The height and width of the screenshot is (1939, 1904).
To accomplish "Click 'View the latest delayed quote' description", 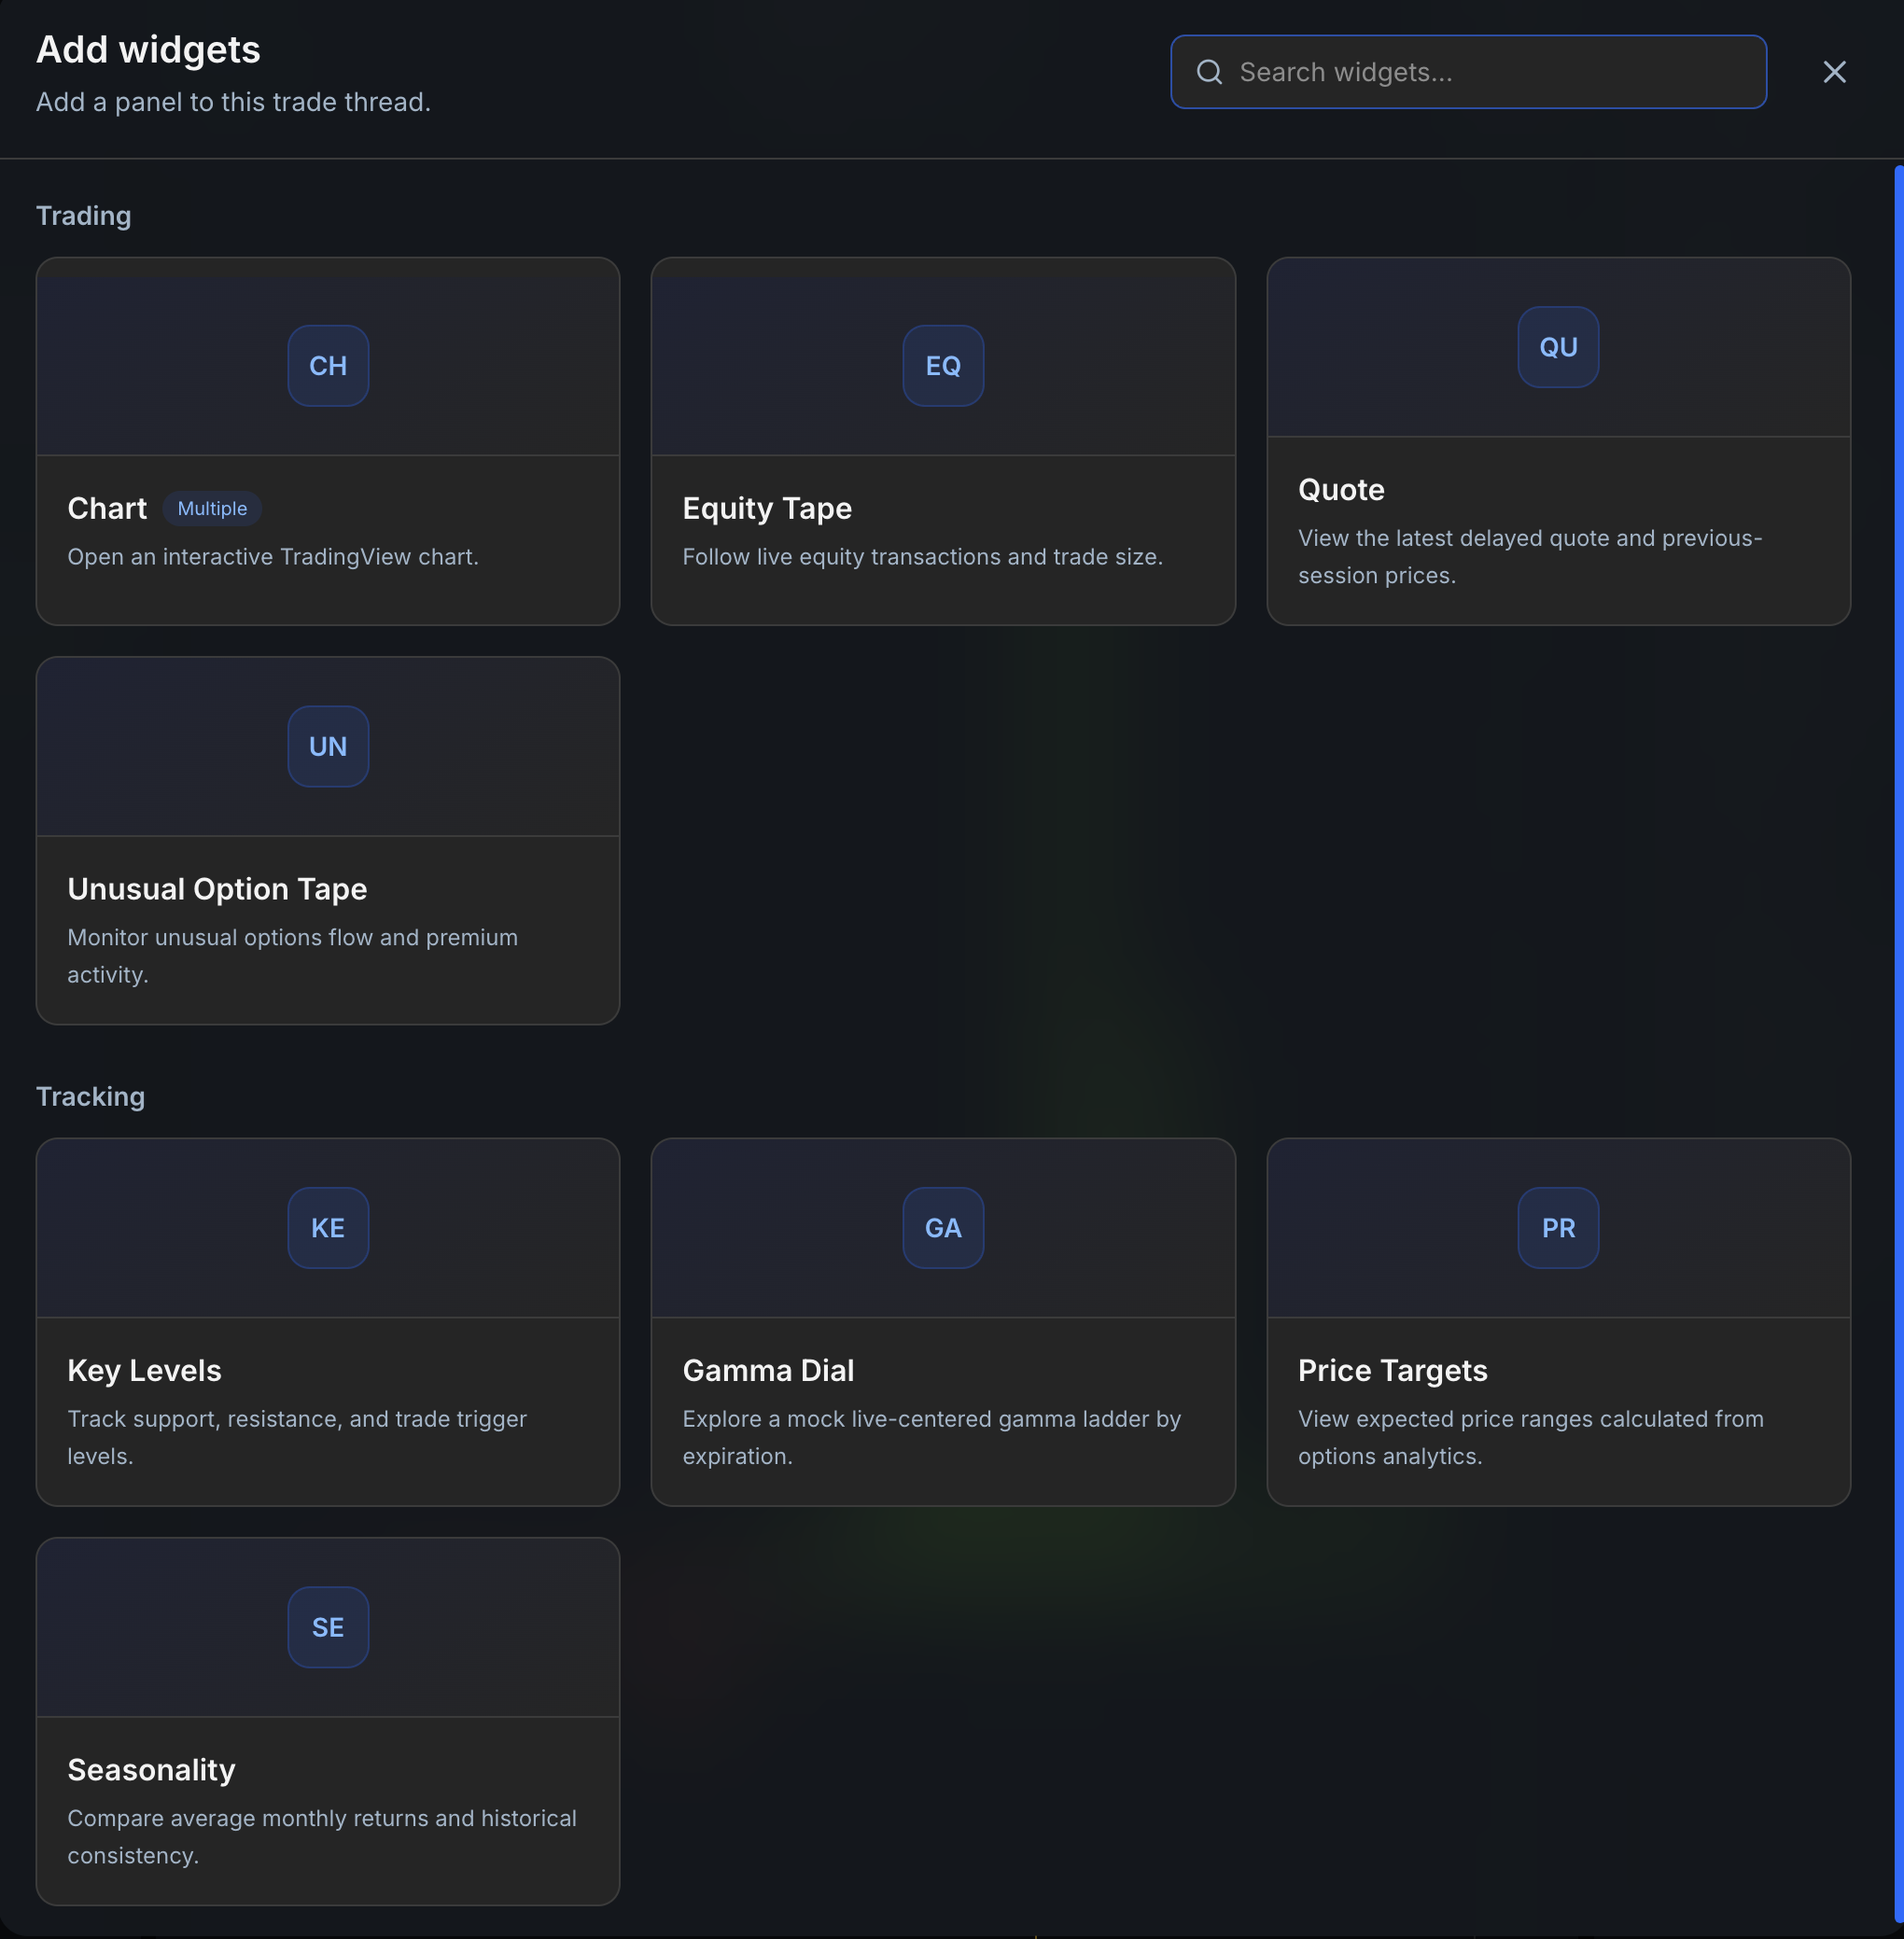I will point(1529,557).
